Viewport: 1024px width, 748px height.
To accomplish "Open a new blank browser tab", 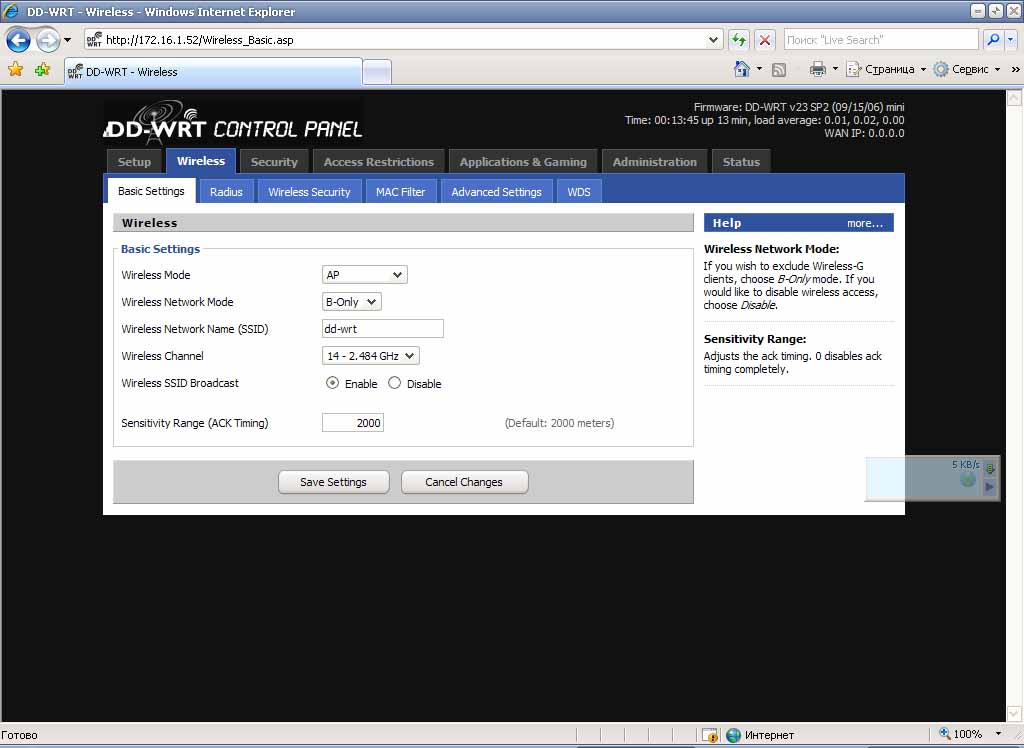I will [377, 73].
